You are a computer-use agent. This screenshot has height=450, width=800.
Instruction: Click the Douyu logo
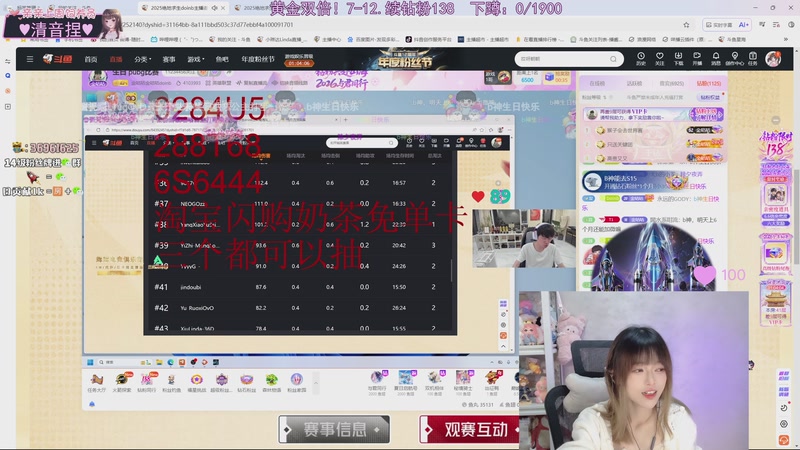[x=57, y=59]
